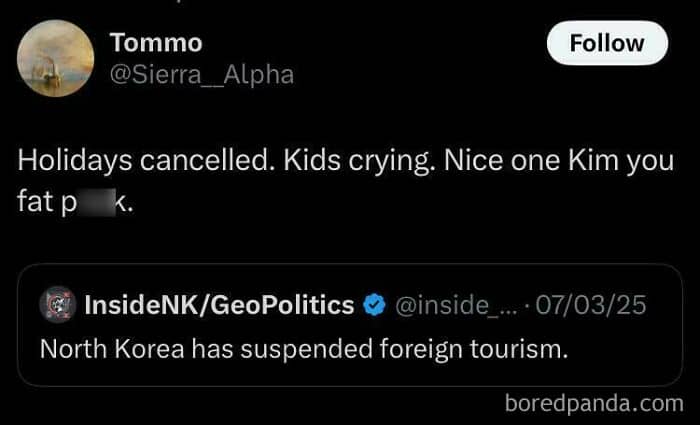Open the Tommo display name

[156, 43]
